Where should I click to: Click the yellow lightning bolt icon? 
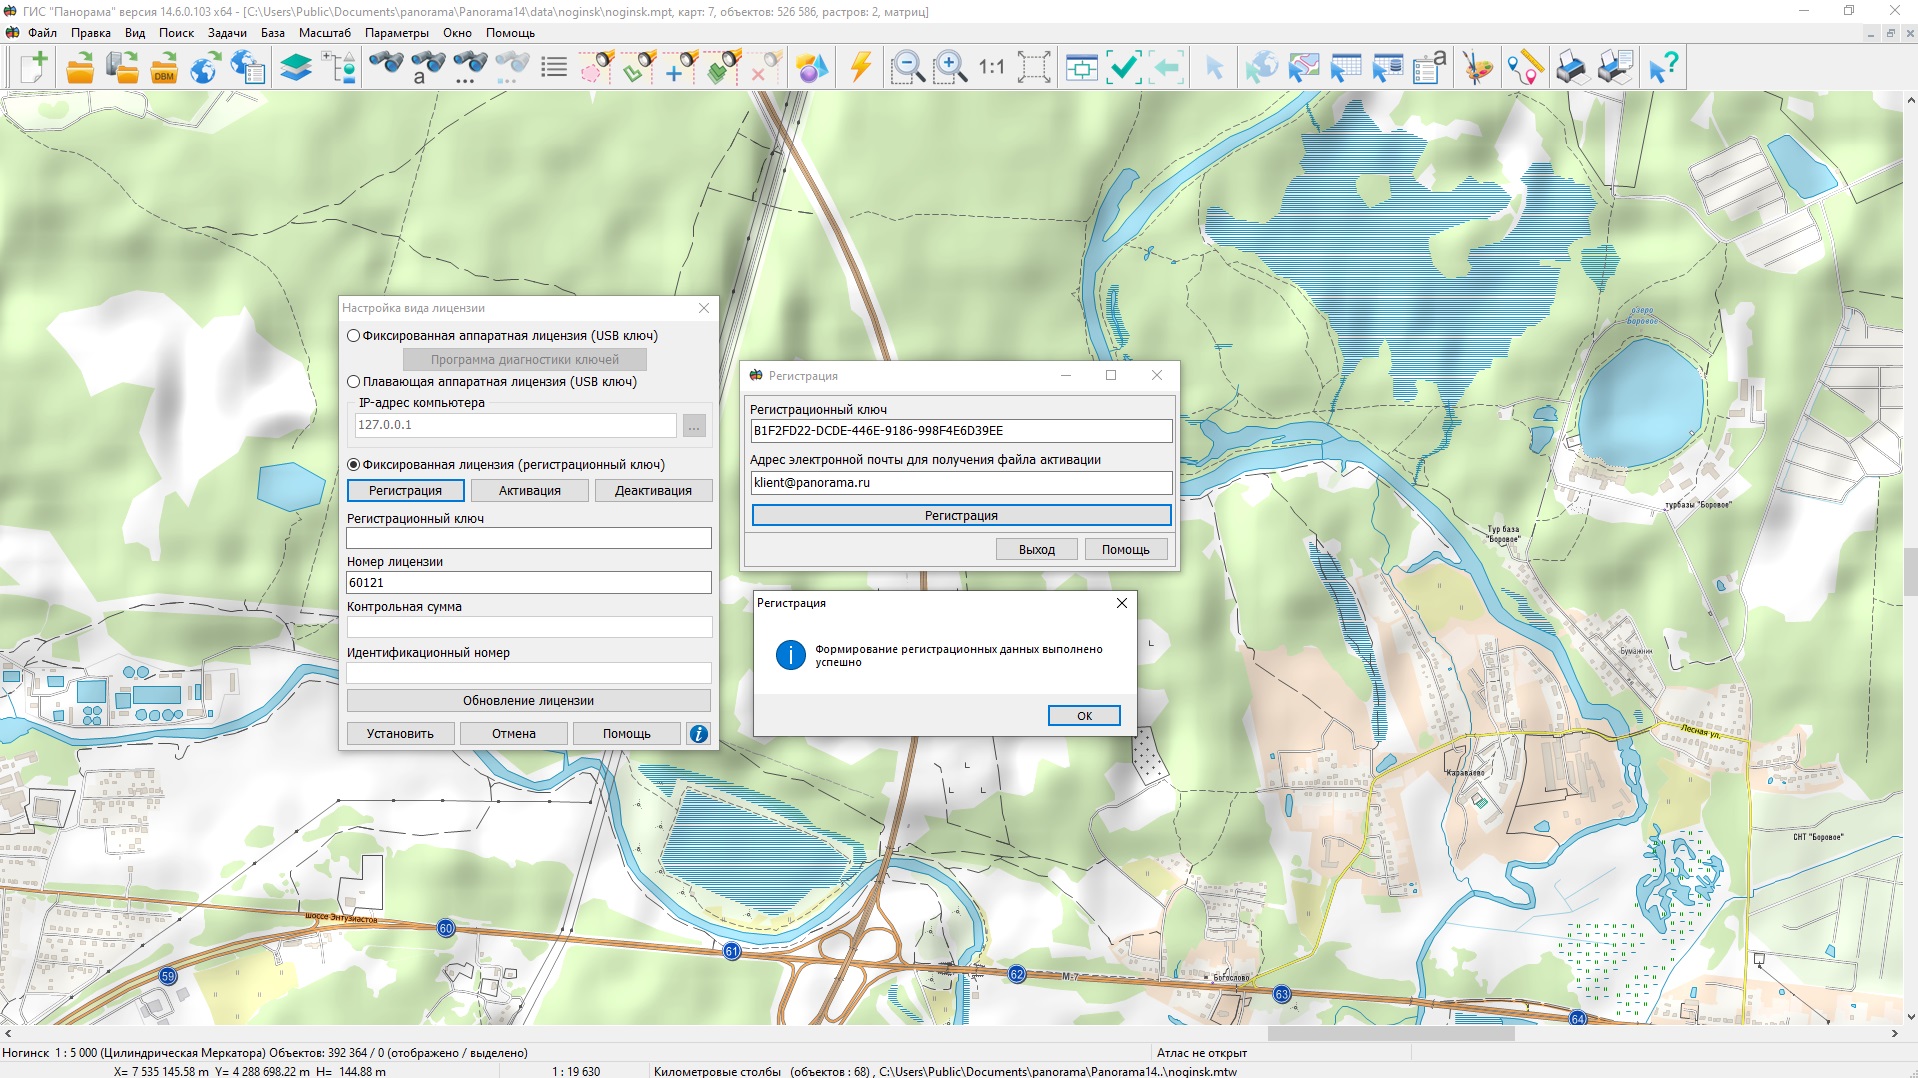point(860,68)
